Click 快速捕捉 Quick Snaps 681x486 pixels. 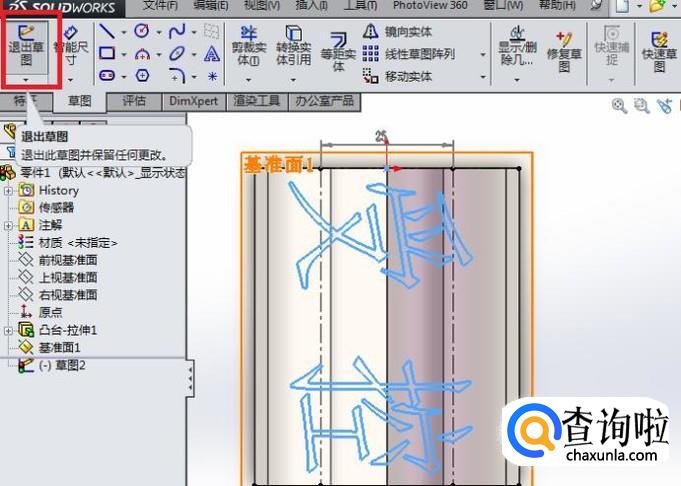coord(612,46)
